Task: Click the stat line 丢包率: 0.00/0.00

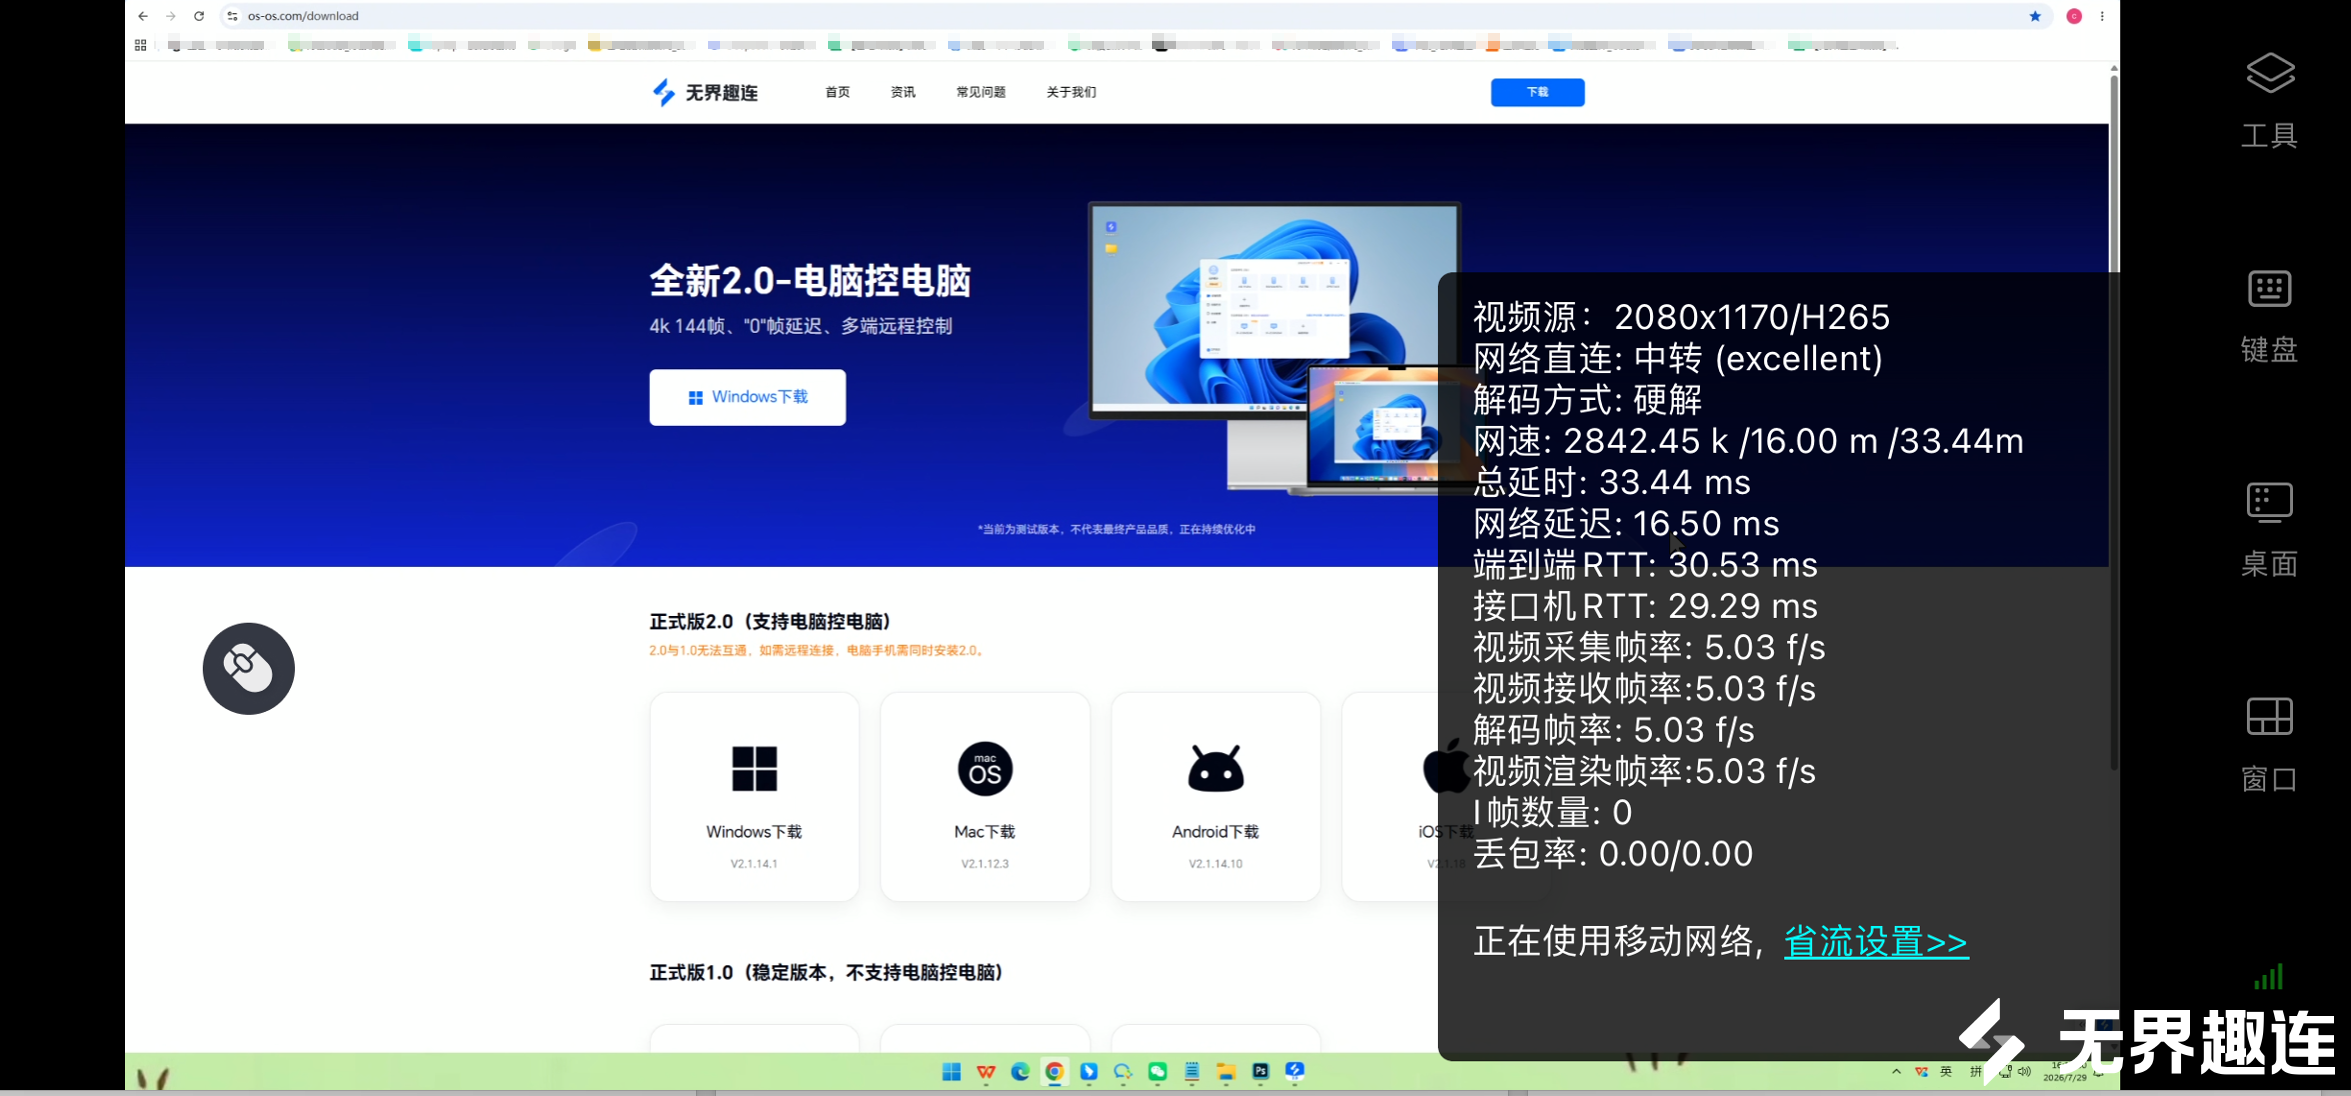Action: click(x=1613, y=853)
